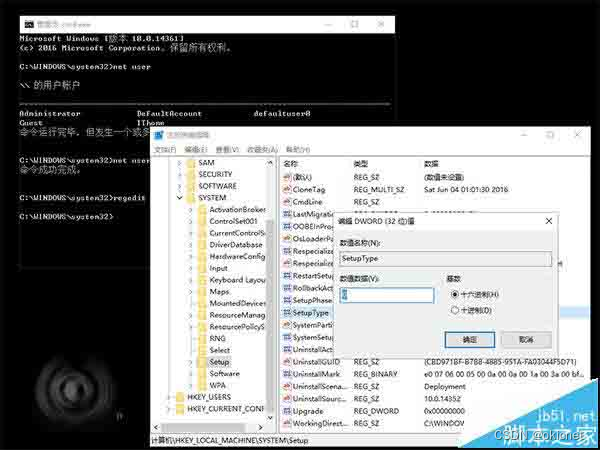The width and height of the screenshot is (600, 450).
Task: Click the value data input field
Action: click(386, 295)
